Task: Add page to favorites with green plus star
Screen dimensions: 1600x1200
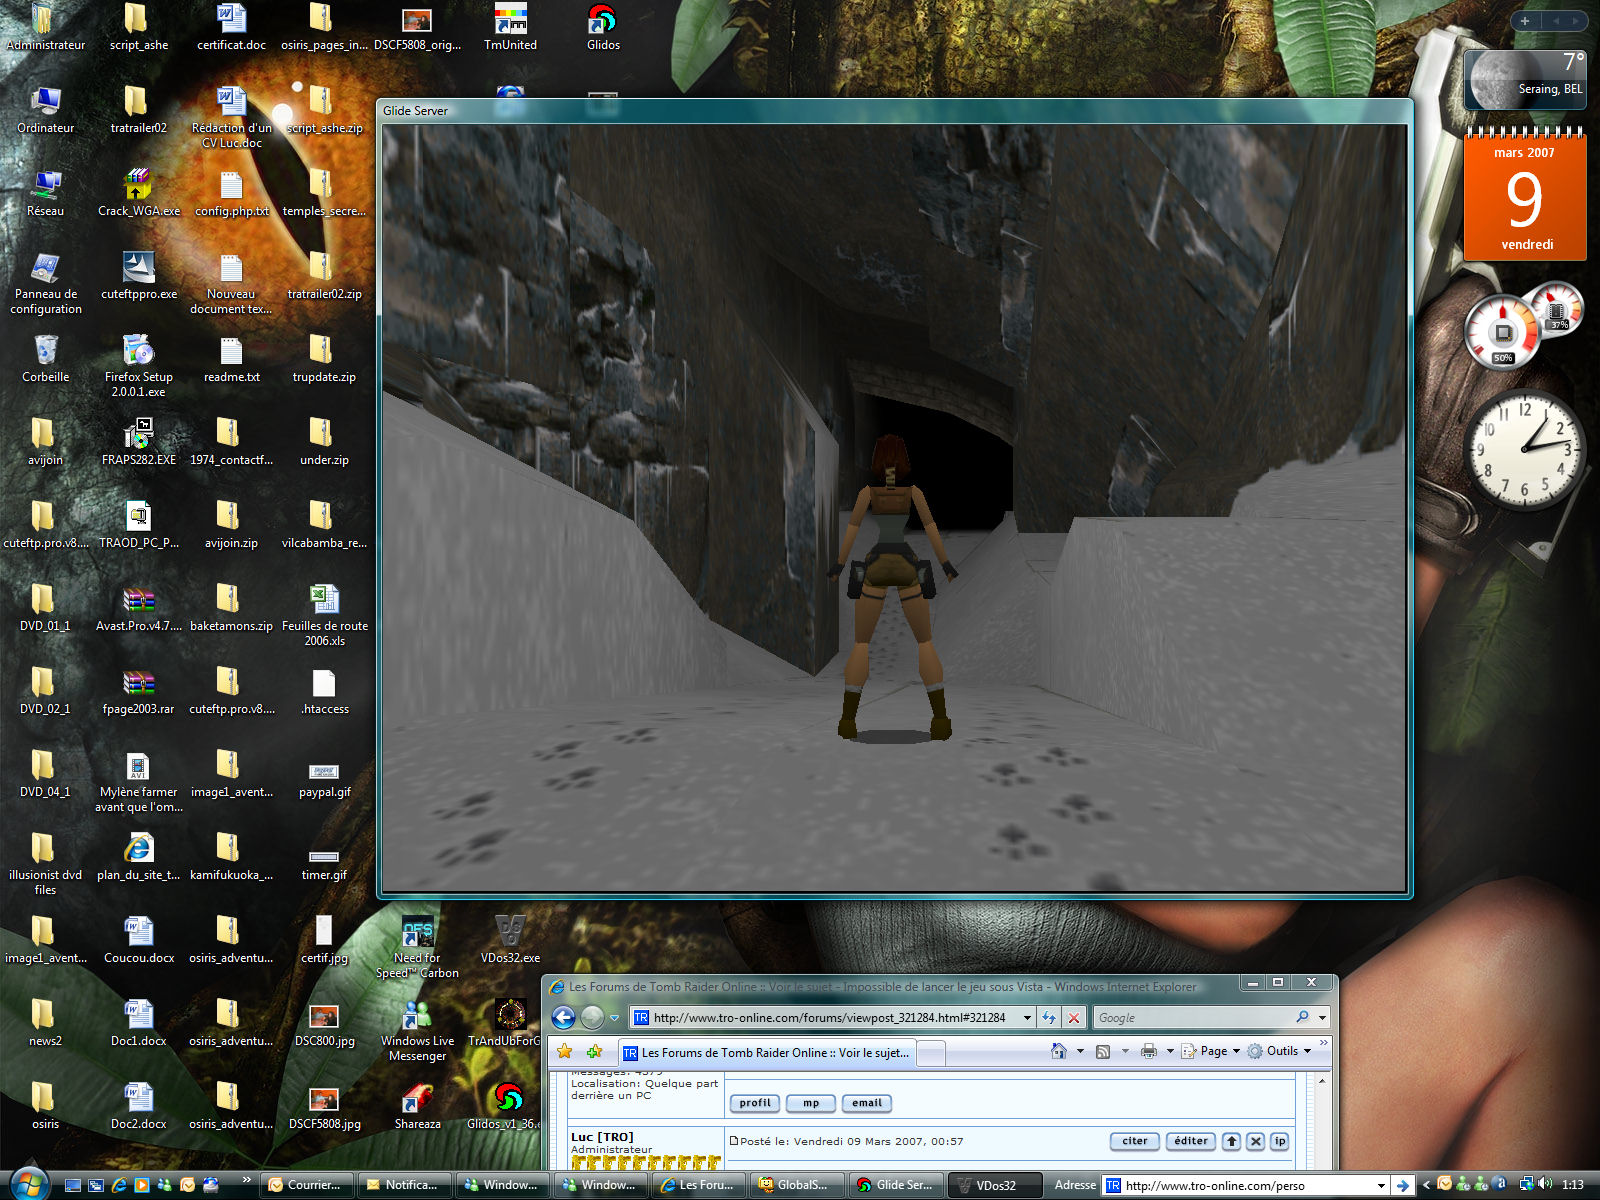Action: point(595,1051)
